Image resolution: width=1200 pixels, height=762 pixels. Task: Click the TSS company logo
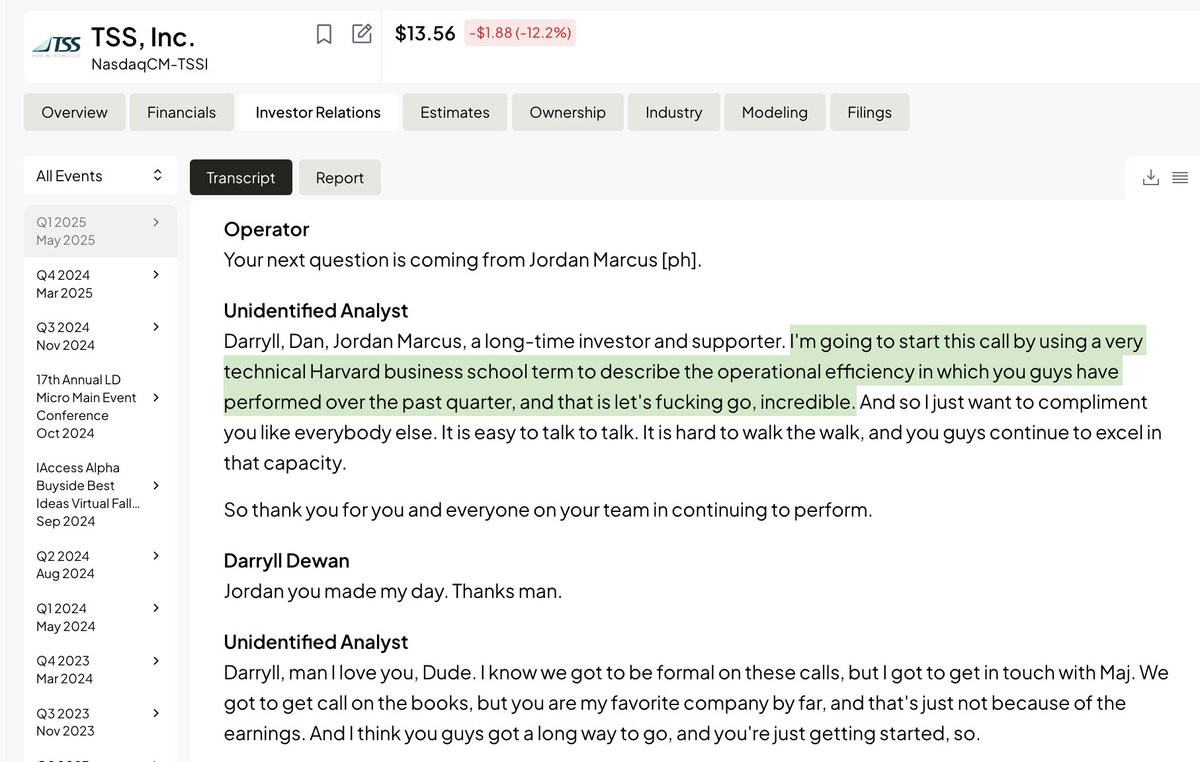pos(56,44)
